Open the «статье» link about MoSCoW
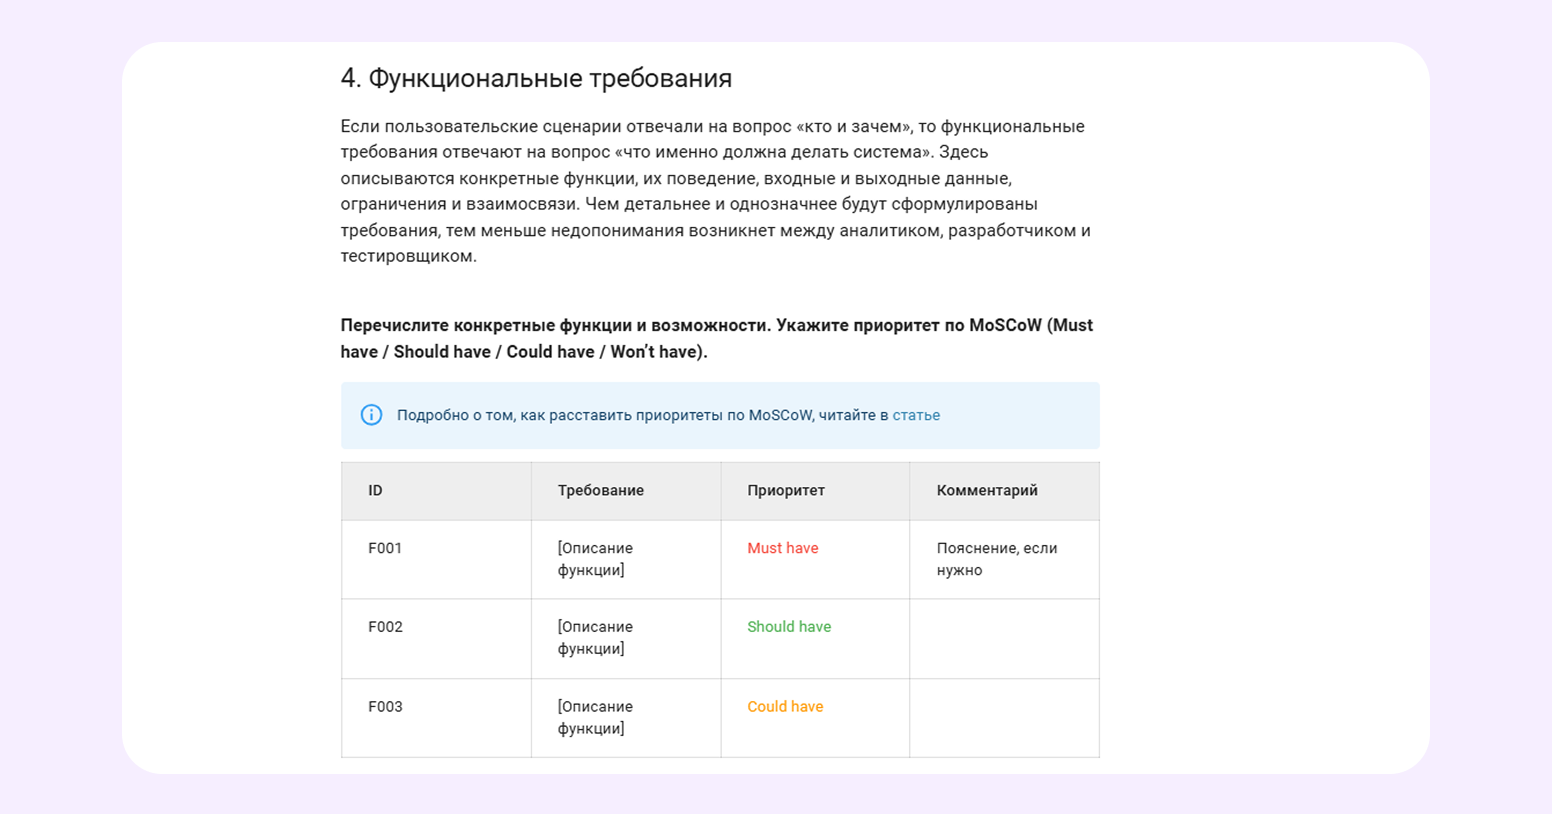 pos(915,415)
